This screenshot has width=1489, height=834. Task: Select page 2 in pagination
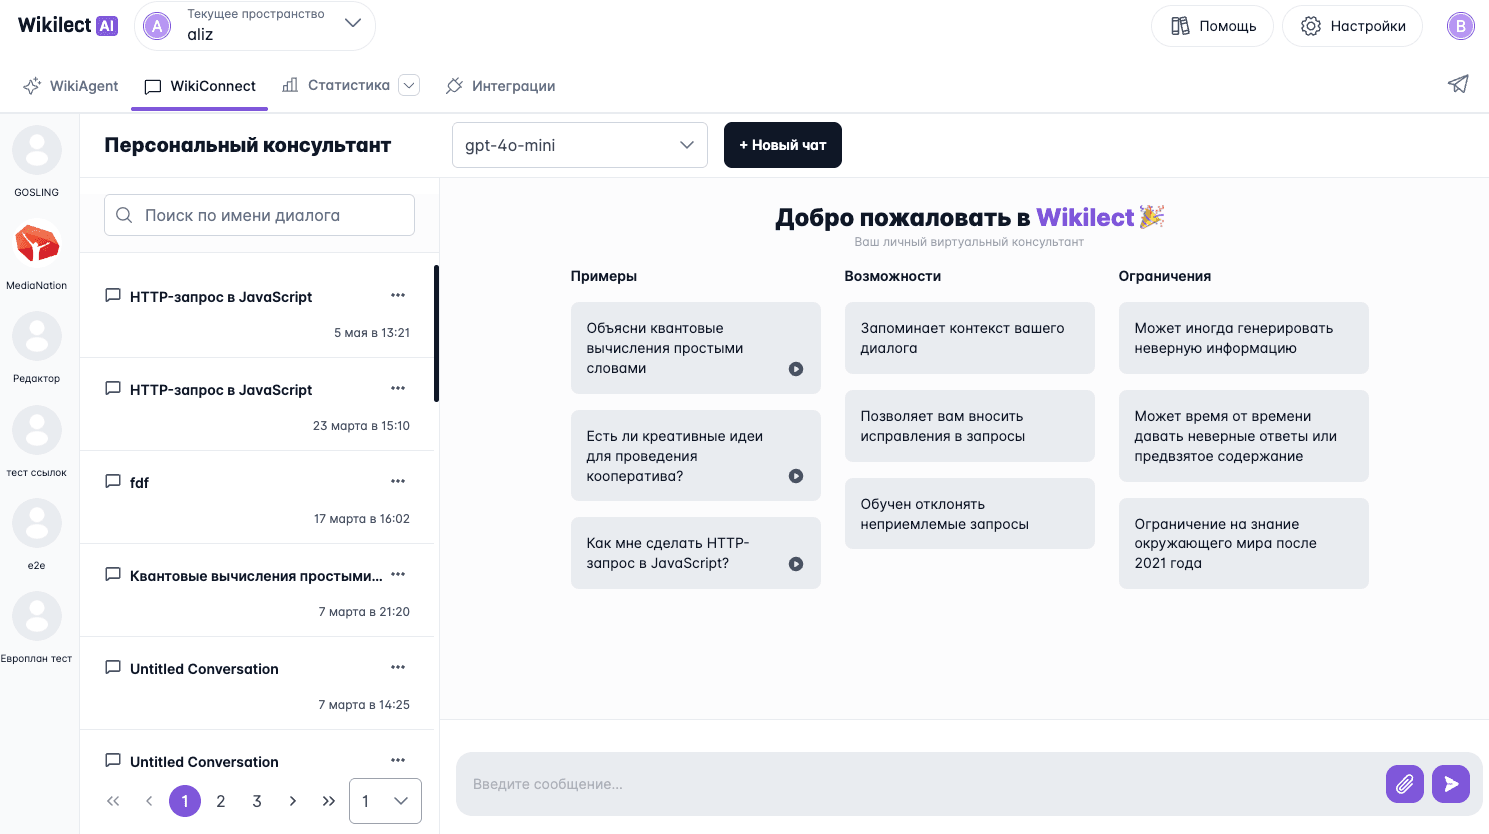pos(221,801)
